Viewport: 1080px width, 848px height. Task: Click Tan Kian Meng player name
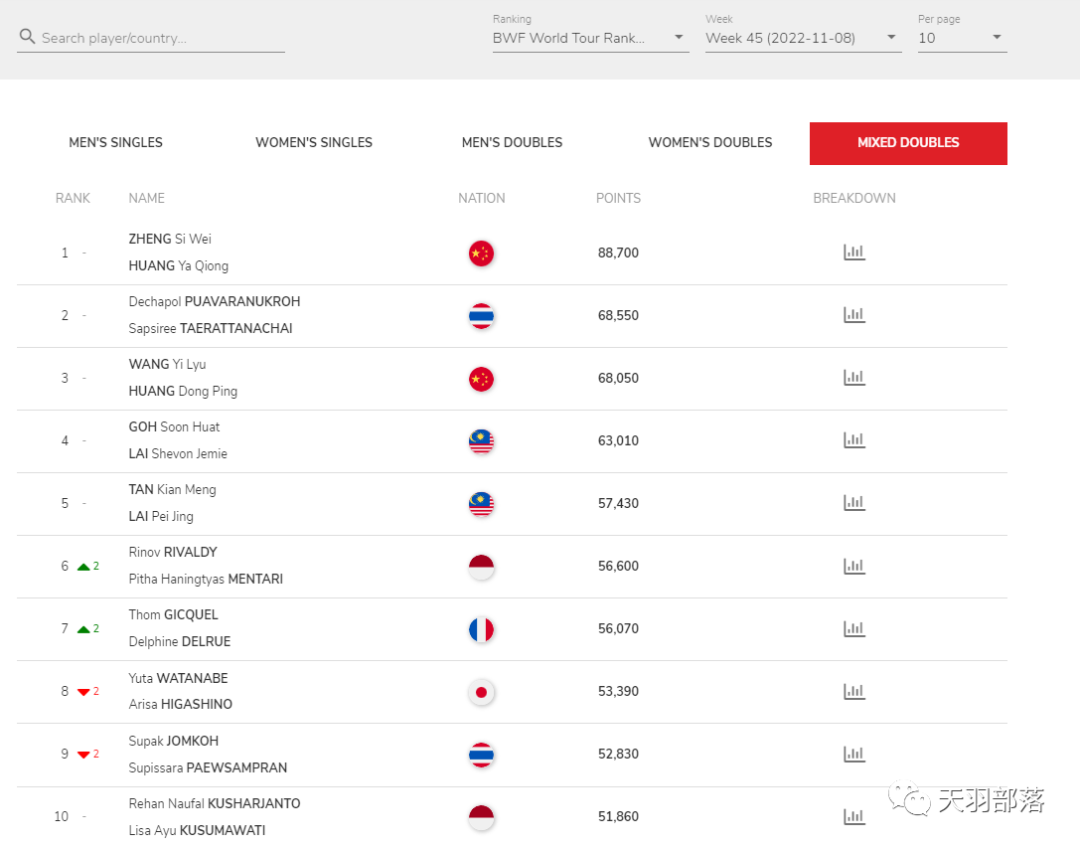click(172, 490)
